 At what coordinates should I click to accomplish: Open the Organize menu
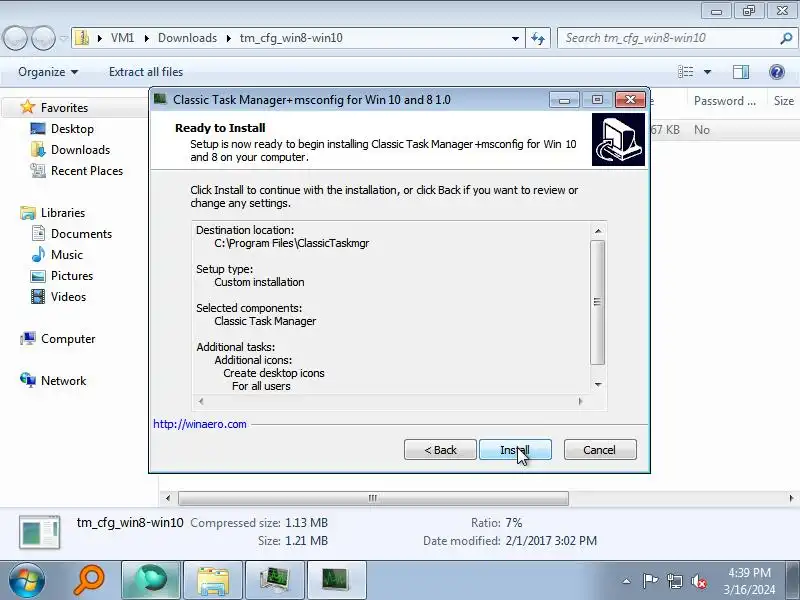[x=48, y=72]
